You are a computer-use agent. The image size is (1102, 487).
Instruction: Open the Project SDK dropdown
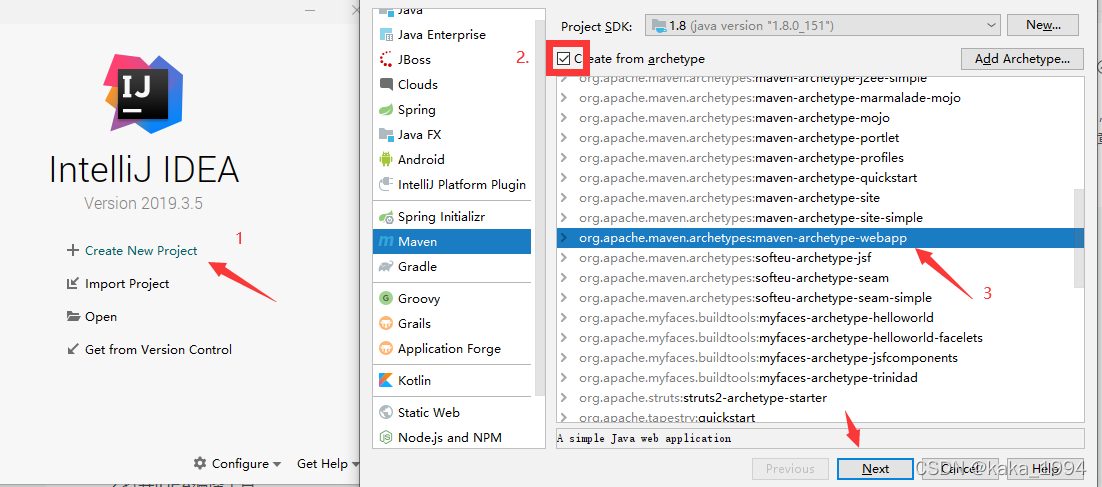(x=822, y=25)
